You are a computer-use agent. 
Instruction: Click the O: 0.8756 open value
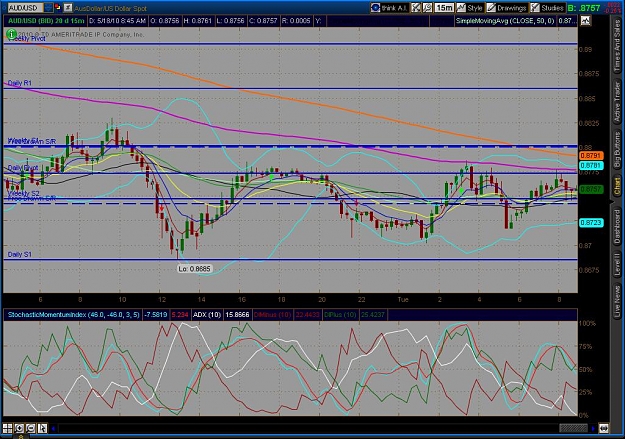165,21
